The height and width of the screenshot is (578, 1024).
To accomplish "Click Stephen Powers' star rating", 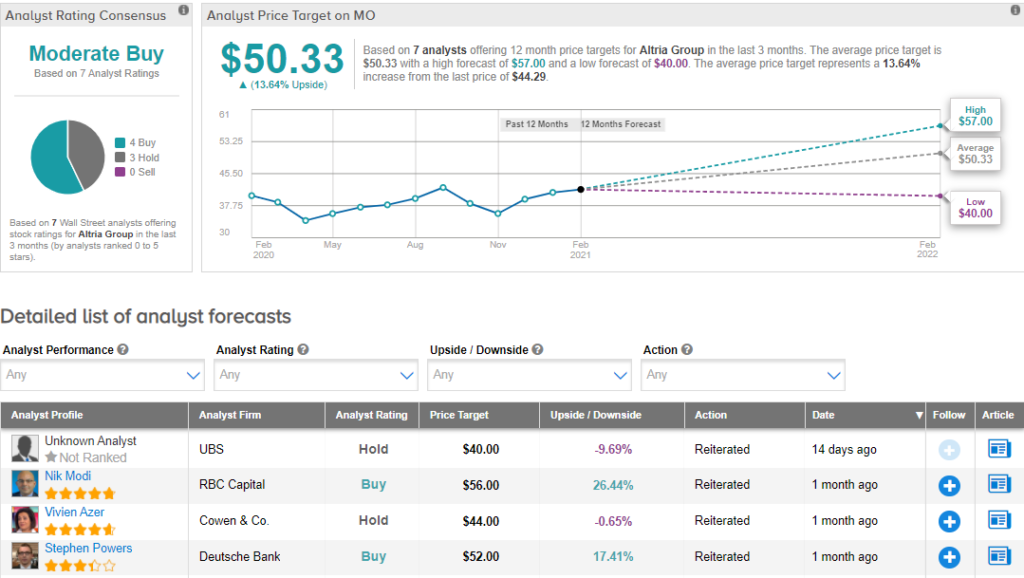I will [x=80, y=566].
